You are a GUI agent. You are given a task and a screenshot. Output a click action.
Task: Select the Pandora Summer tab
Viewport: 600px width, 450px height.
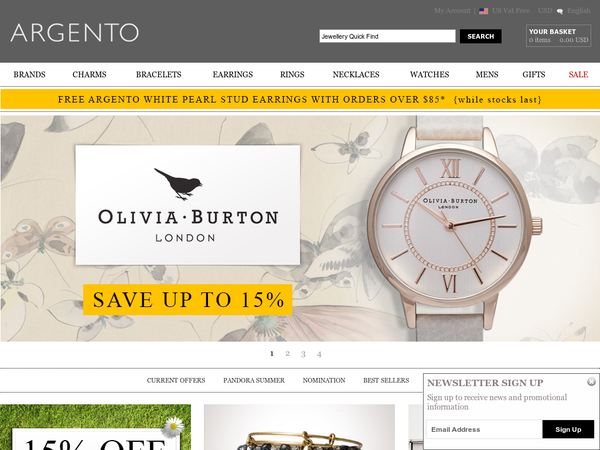coord(254,380)
